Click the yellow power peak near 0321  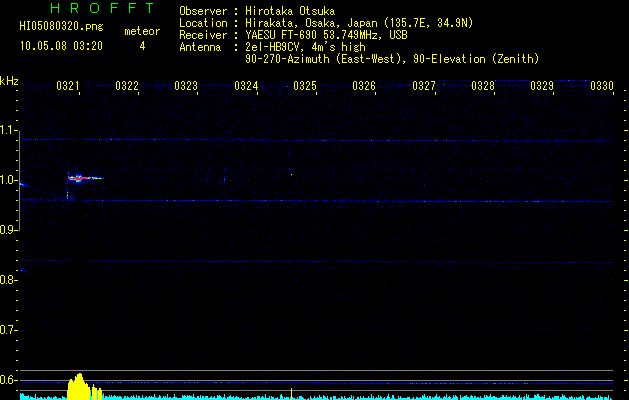click(x=79, y=385)
